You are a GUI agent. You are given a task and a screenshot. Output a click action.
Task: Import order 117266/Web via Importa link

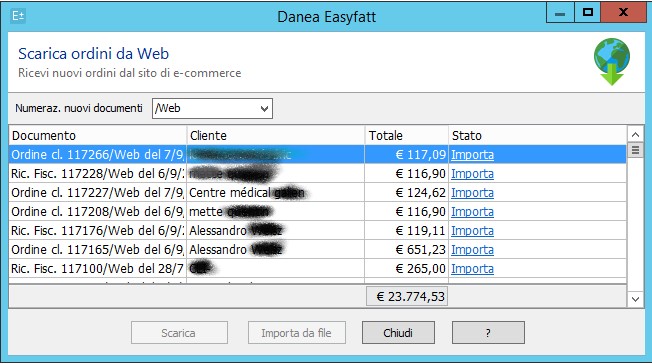tap(472, 155)
